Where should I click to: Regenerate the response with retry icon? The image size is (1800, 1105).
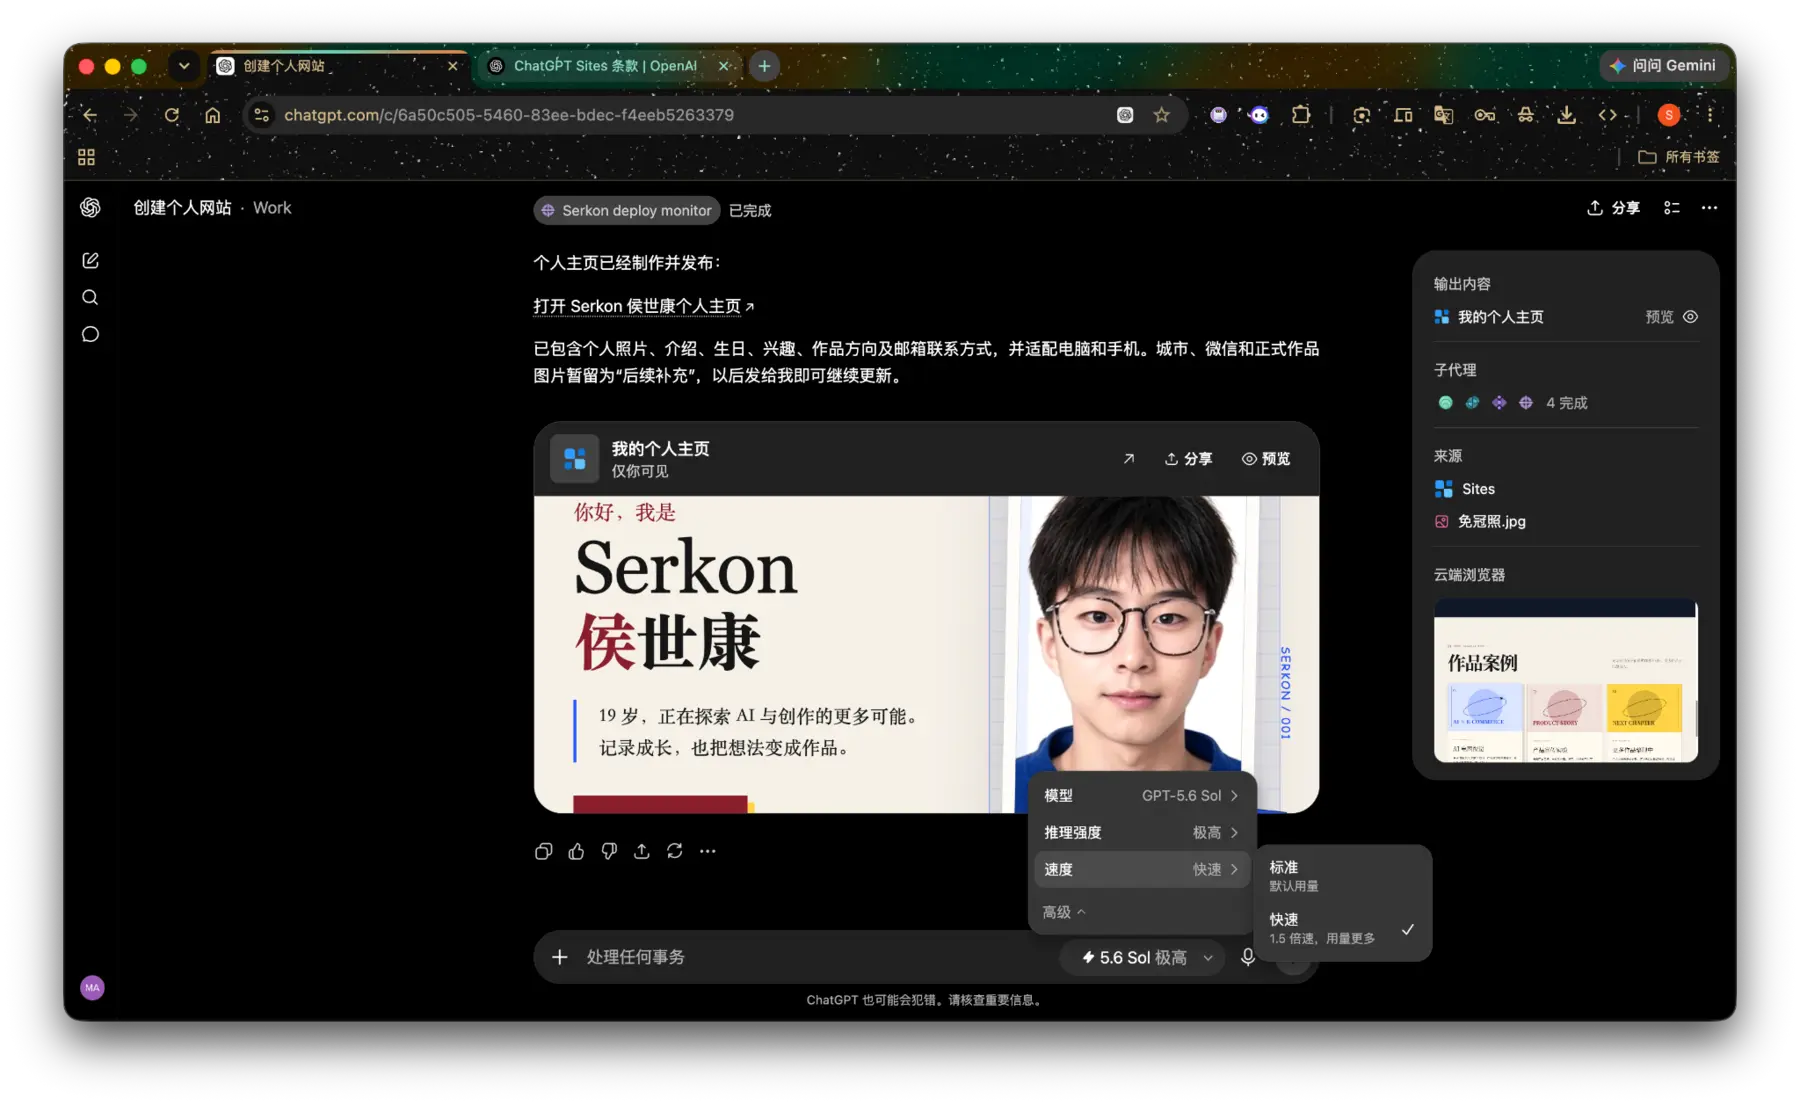click(675, 851)
